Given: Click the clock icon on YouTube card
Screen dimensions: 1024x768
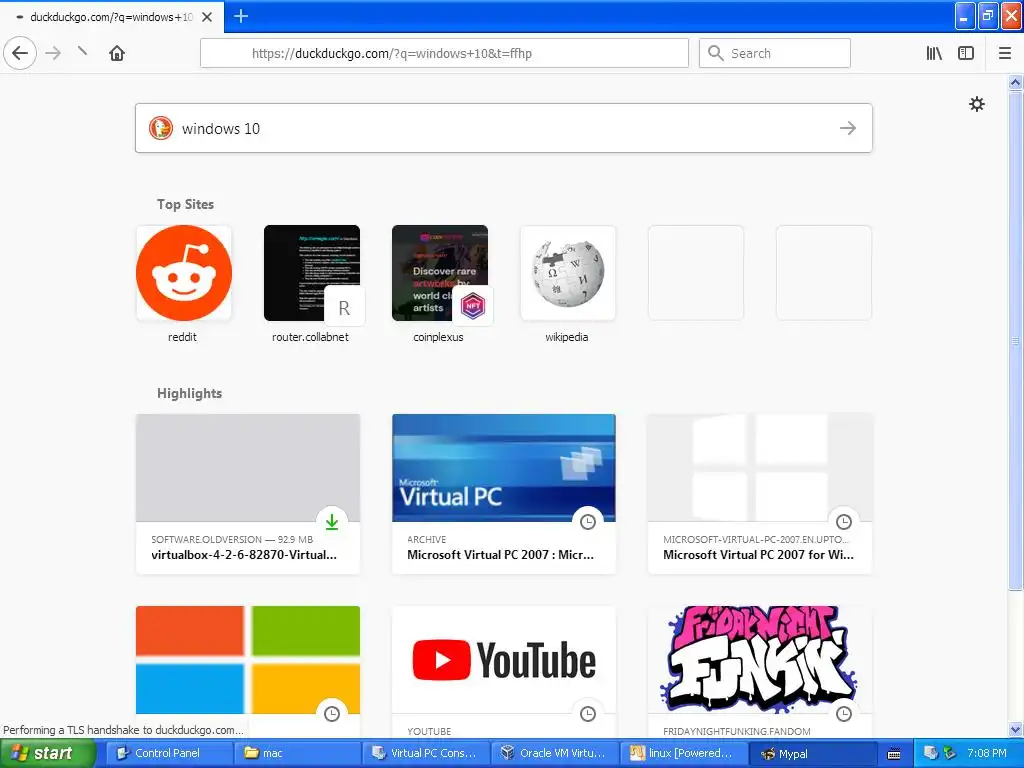Looking at the screenshot, I should 588,714.
